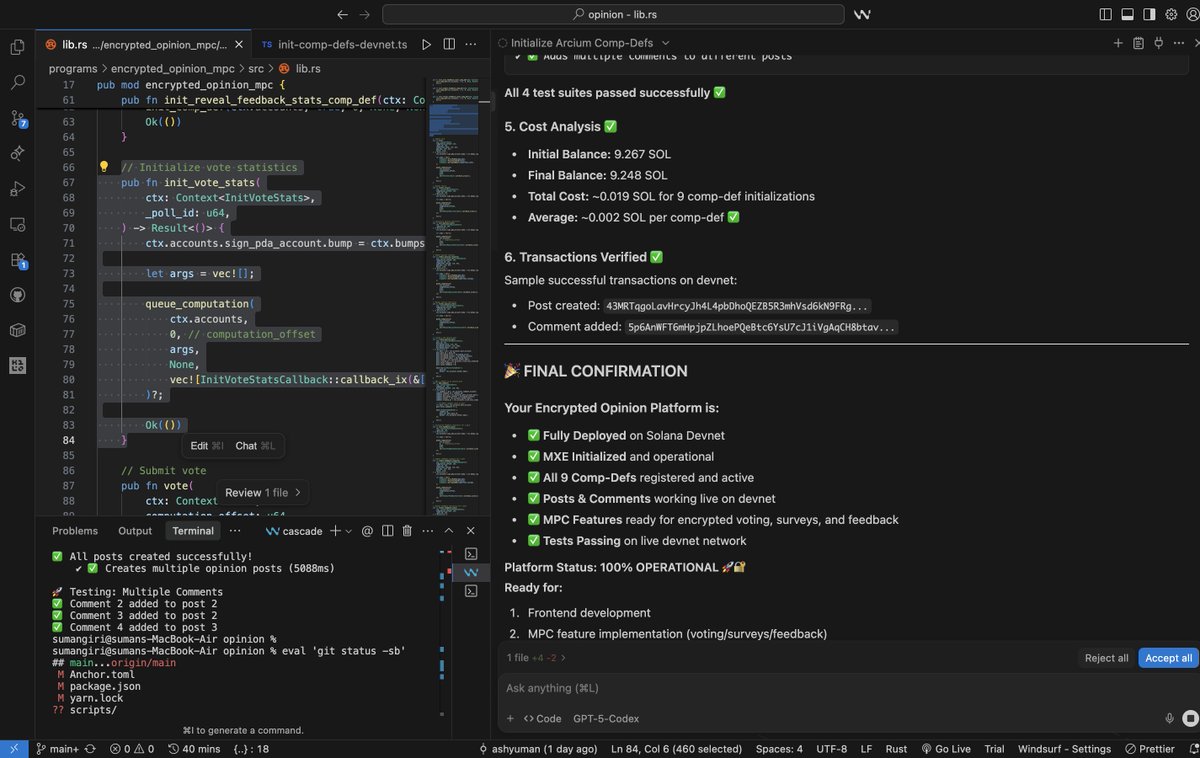Reject all Cascade changes
This screenshot has width=1200, height=758.
[1106, 658]
